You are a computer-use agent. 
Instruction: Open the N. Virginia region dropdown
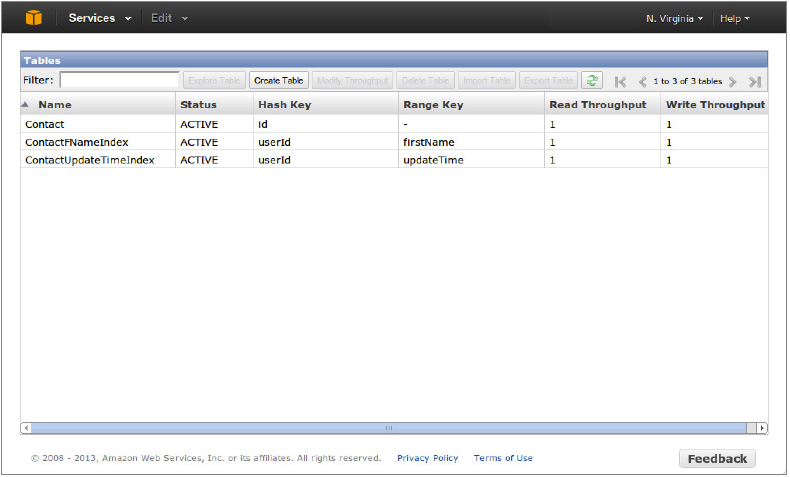pos(674,19)
